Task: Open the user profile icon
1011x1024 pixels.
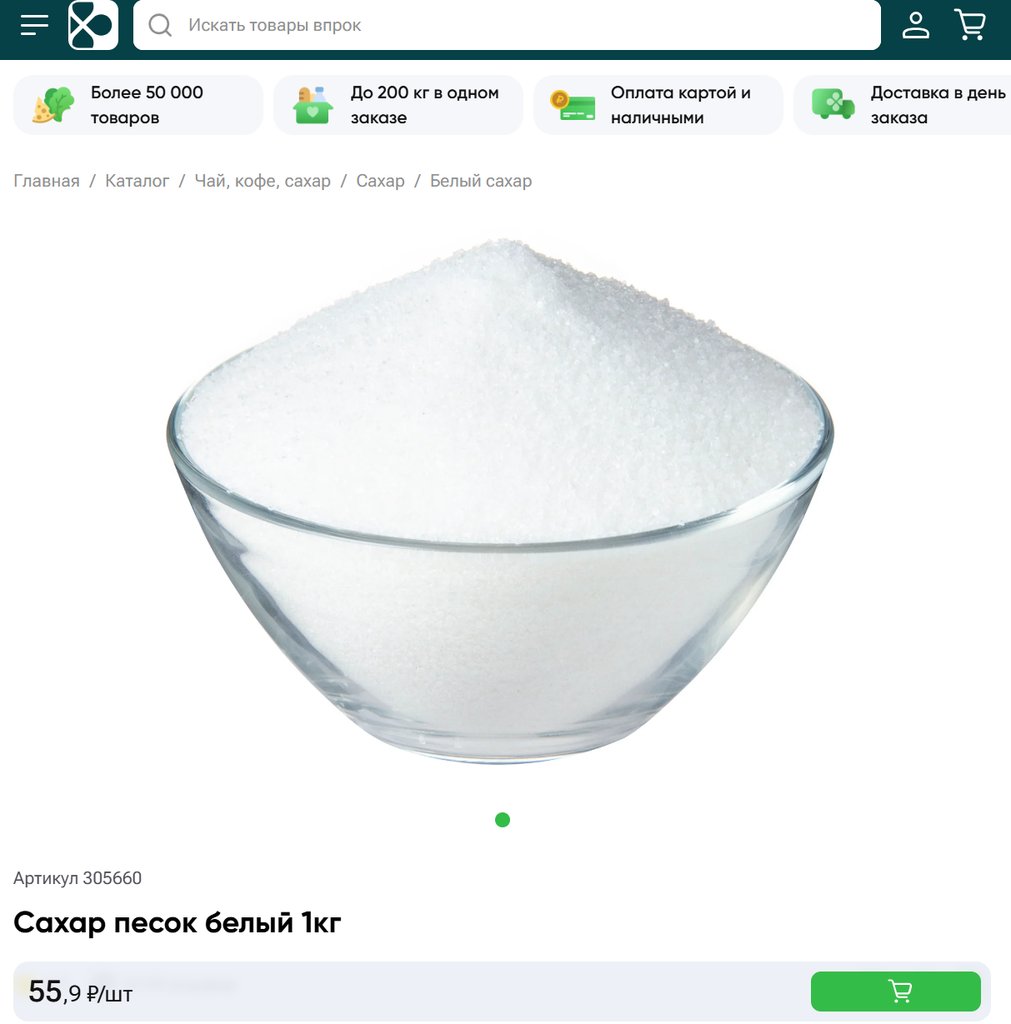Action: tap(916, 25)
